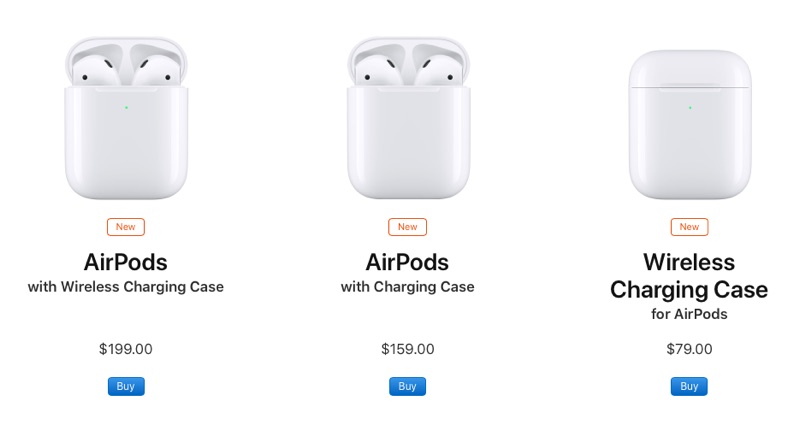Click the green LED on the closed case
Viewport: 800px width, 437px height.
(x=690, y=108)
